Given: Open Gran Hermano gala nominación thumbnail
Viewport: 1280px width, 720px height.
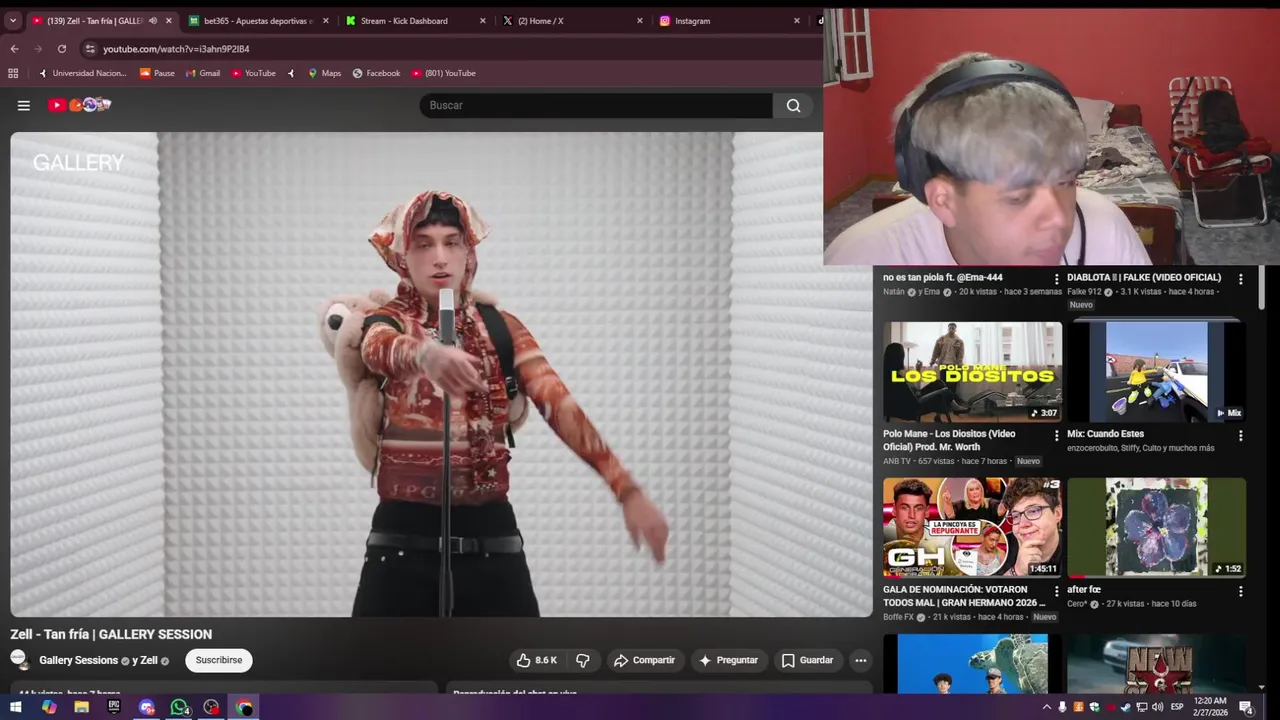Looking at the screenshot, I should coord(972,527).
